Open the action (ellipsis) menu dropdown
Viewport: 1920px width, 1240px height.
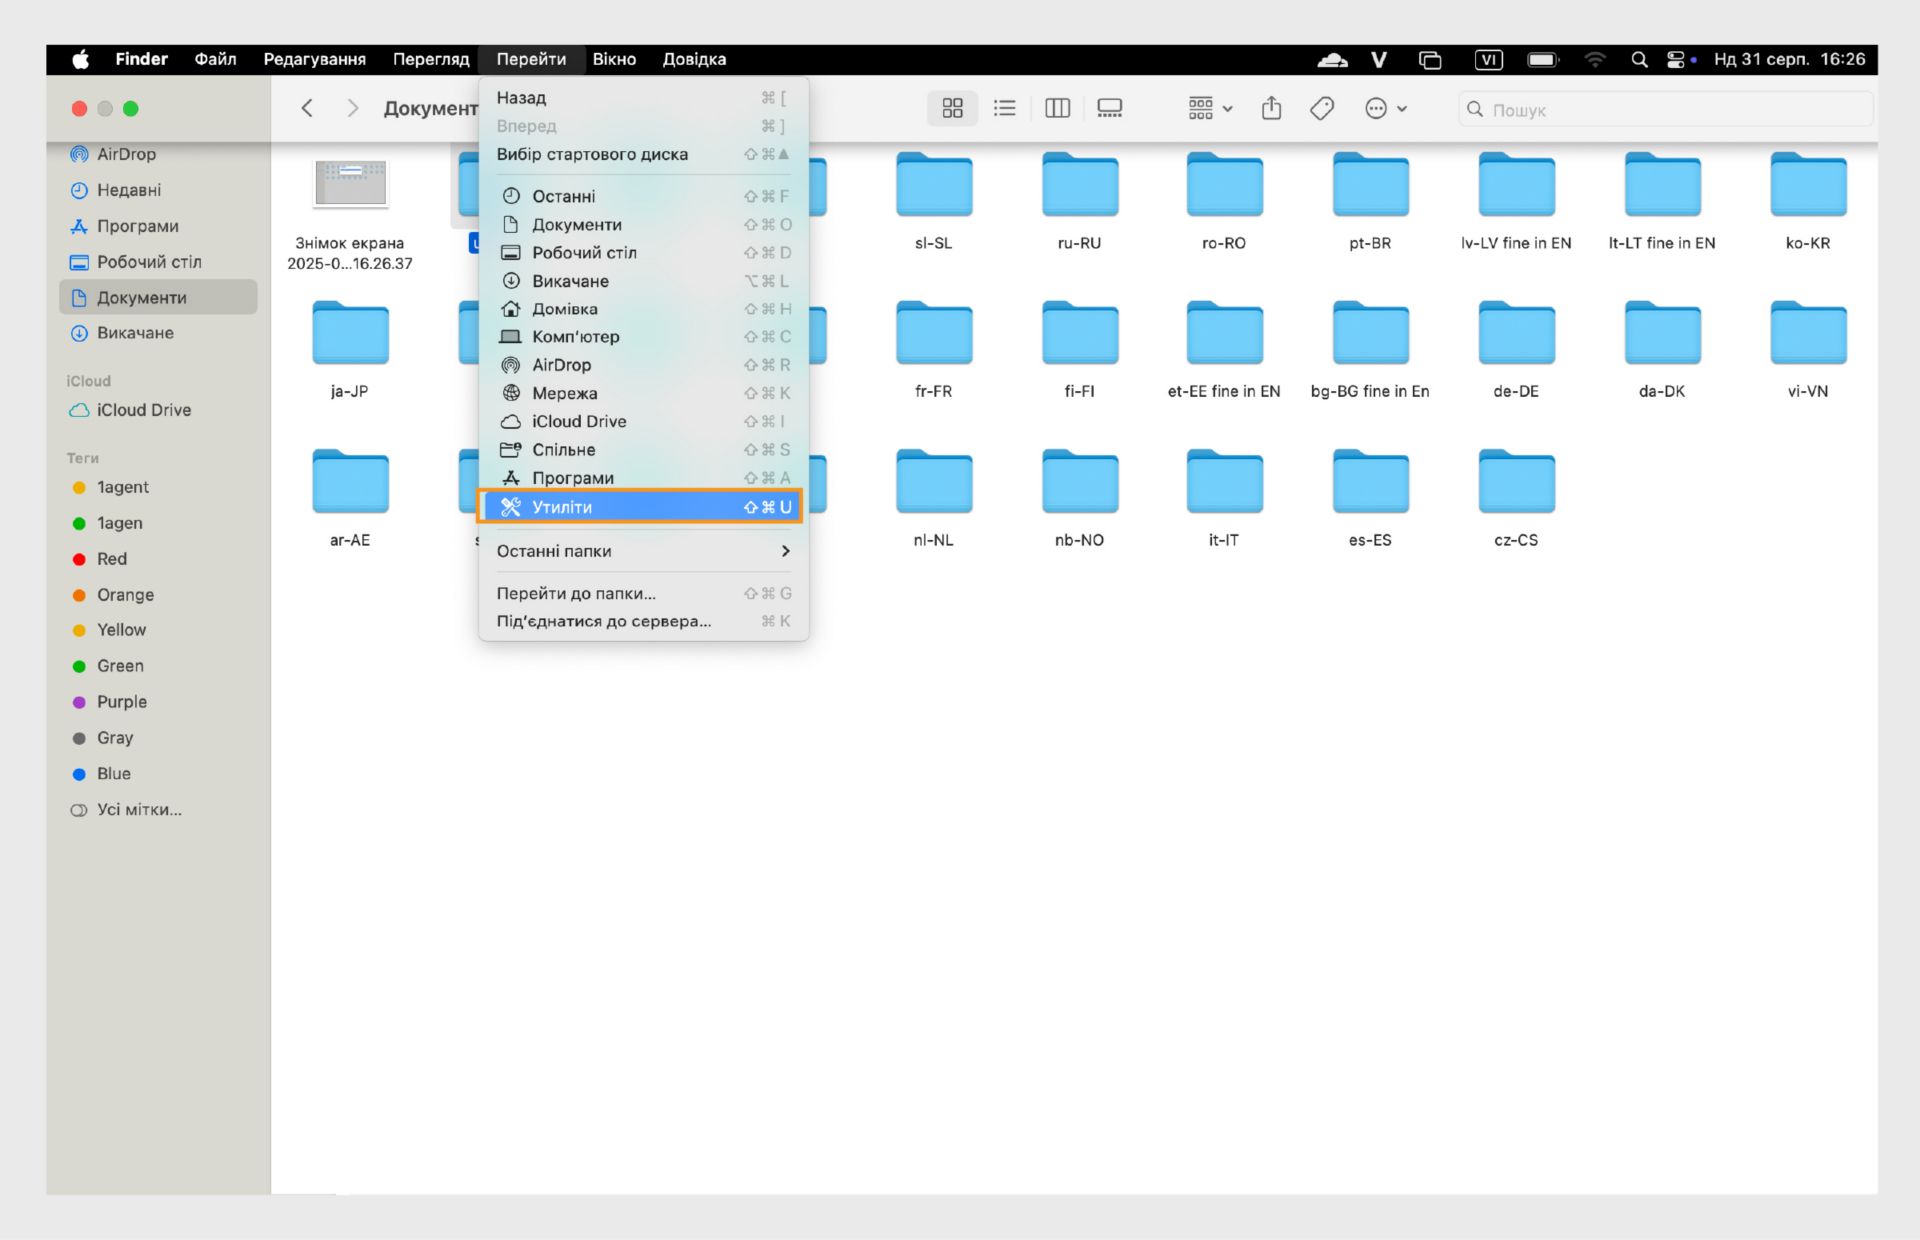click(x=1386, y=108)
